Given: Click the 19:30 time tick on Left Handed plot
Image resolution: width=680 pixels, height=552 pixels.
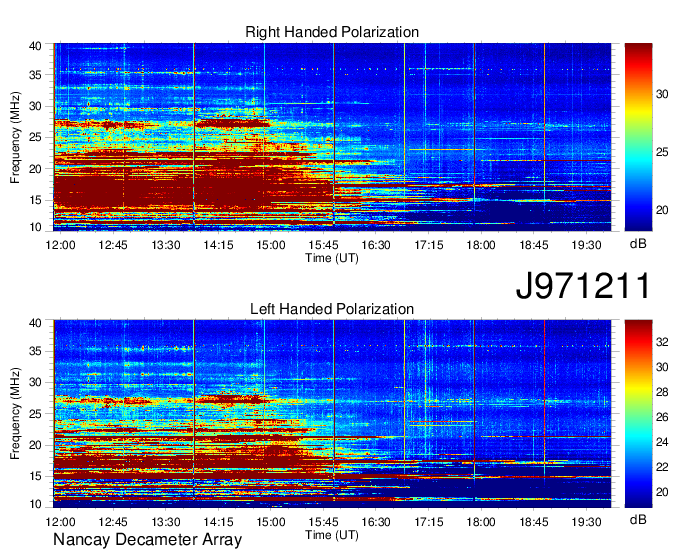Looking at the screenshot, I should (586, 522).
